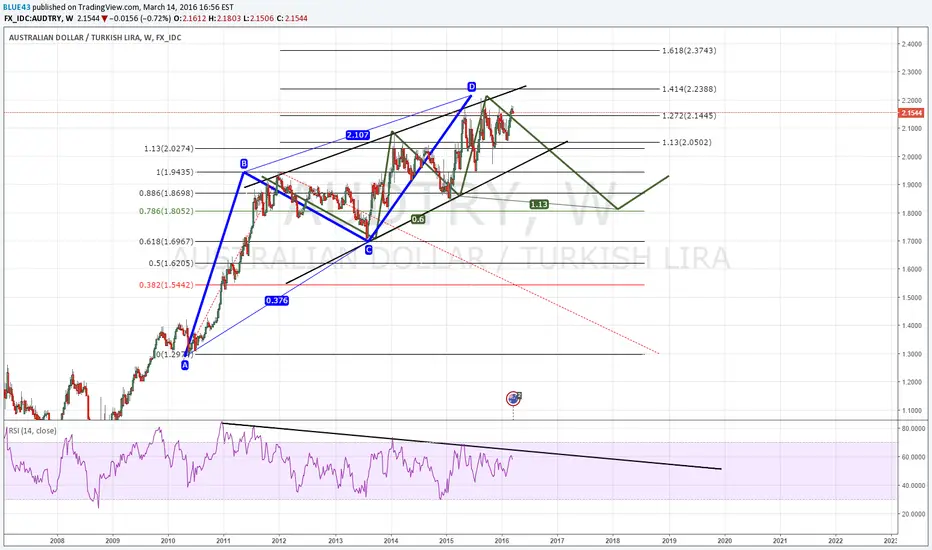The height and width of the screenshot is (550, 932).
Task: Click the green 1.13 ratio label
Action: pyautogui.click(x=539, y=204)
